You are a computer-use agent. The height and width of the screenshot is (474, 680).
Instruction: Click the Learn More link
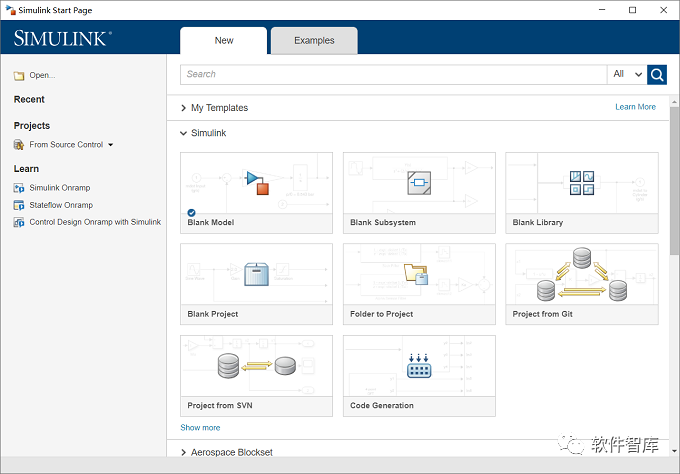point(635,107)
